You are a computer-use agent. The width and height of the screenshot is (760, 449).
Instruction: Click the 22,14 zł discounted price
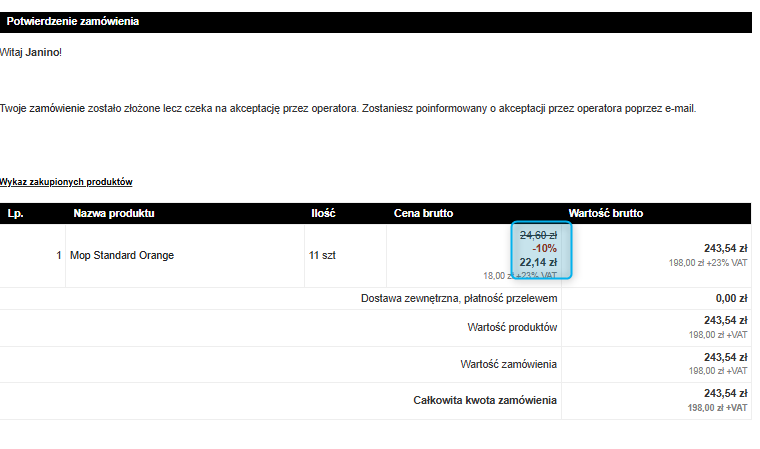coord(538,262)
